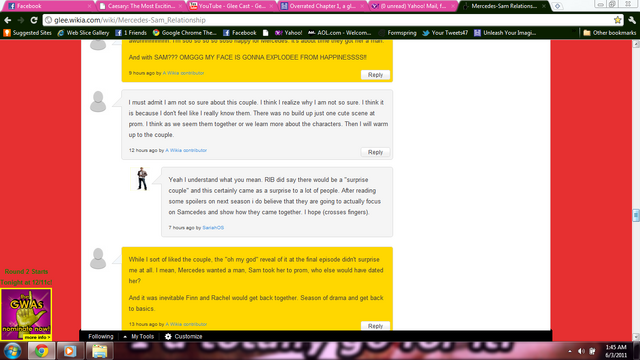Reply to the 12 hours ago comment
The width and height of the screenshot is (640, 360).
(x=375, y=152)
